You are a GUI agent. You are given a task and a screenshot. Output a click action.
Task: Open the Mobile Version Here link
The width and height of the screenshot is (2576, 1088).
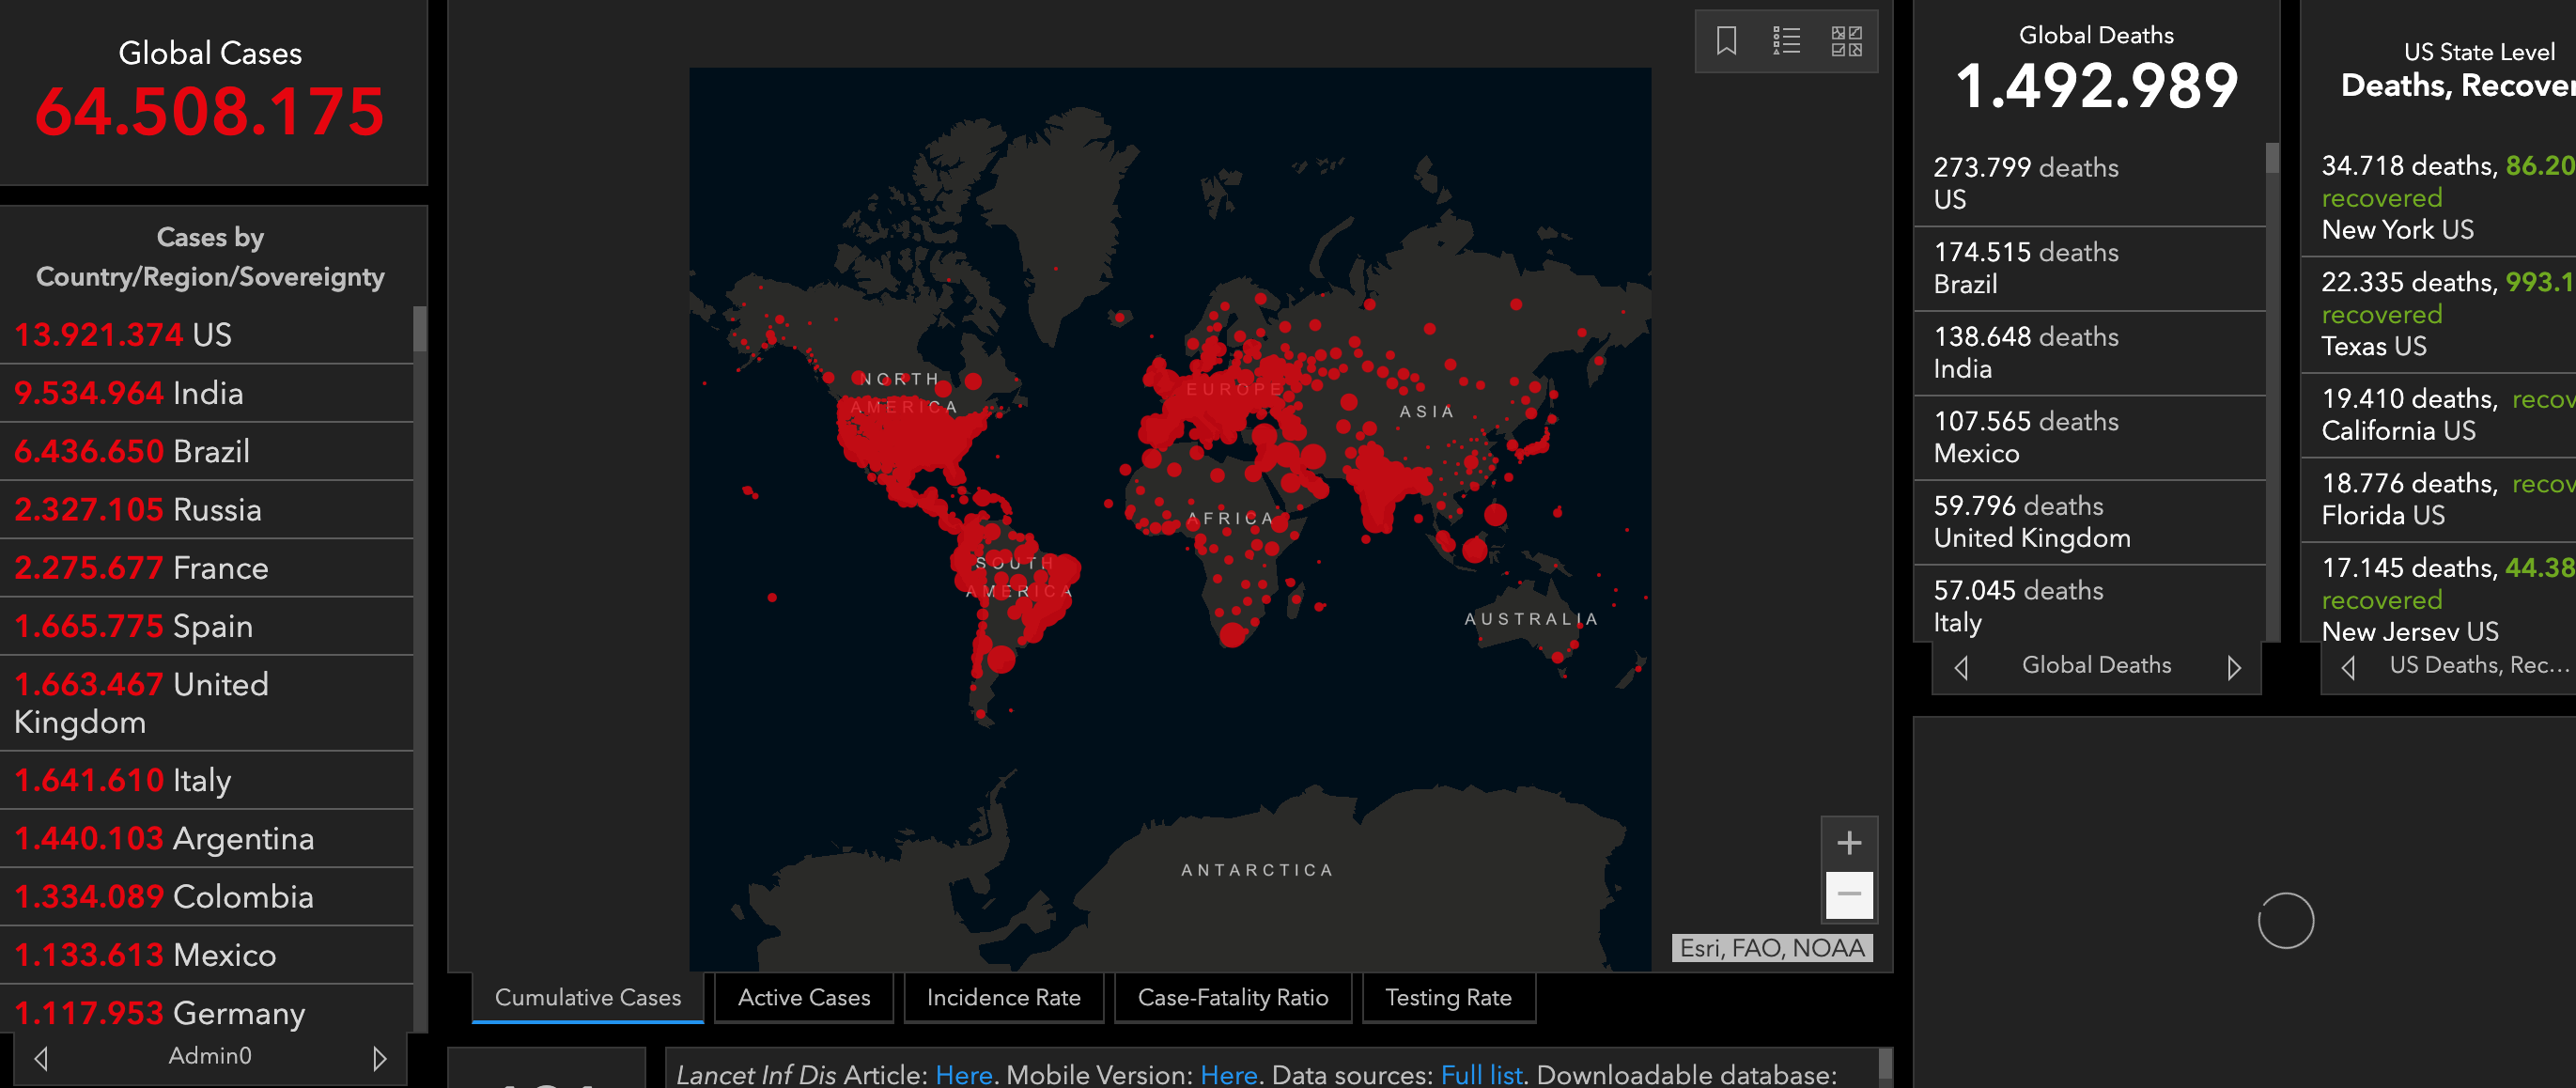pyautogui.click(x=1228, y=1075)
